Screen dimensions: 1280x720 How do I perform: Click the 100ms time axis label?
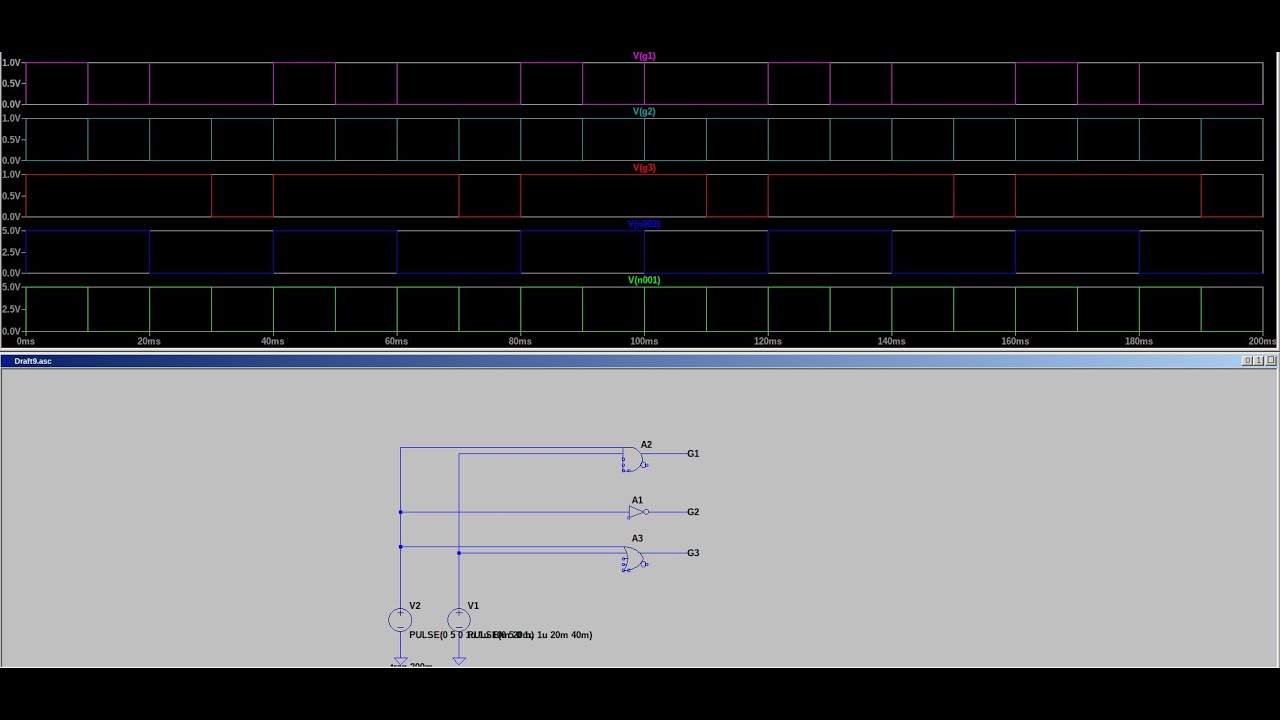click(644, 341)
